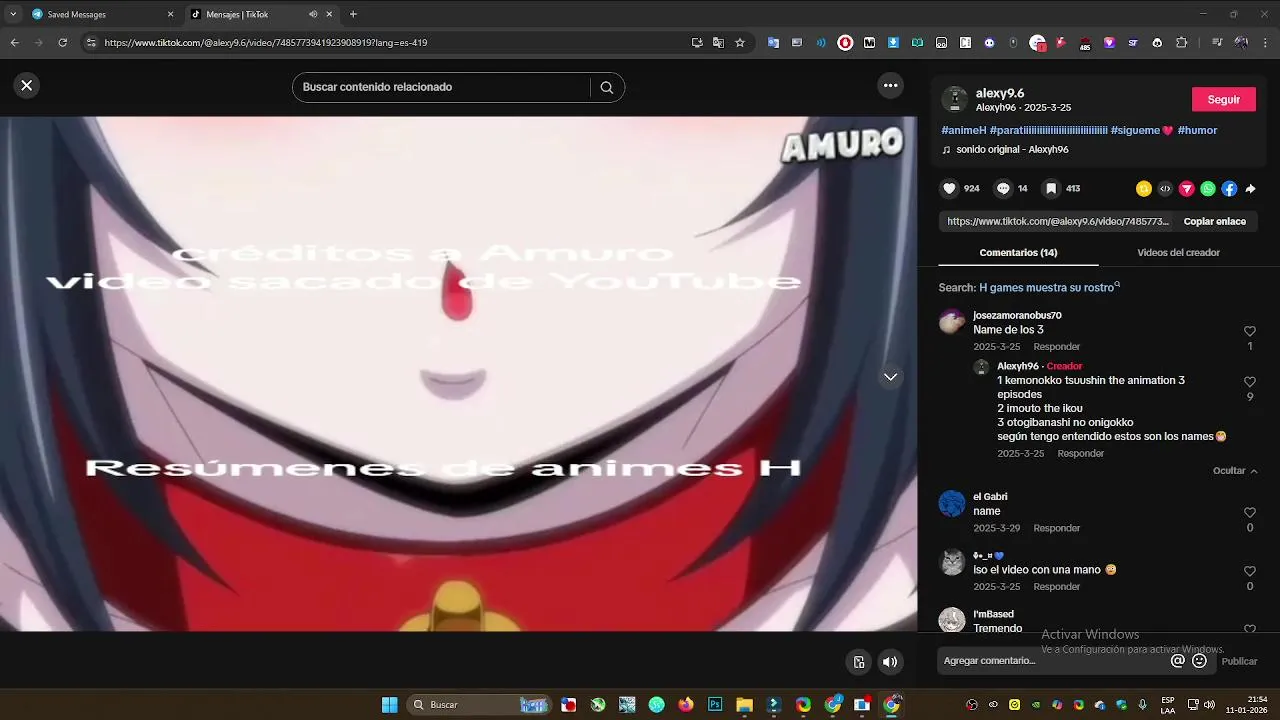Click the translate page icon in address bar
This screenshot has width=1280, height=720.
pyautogui.click(x=718, y=43)
